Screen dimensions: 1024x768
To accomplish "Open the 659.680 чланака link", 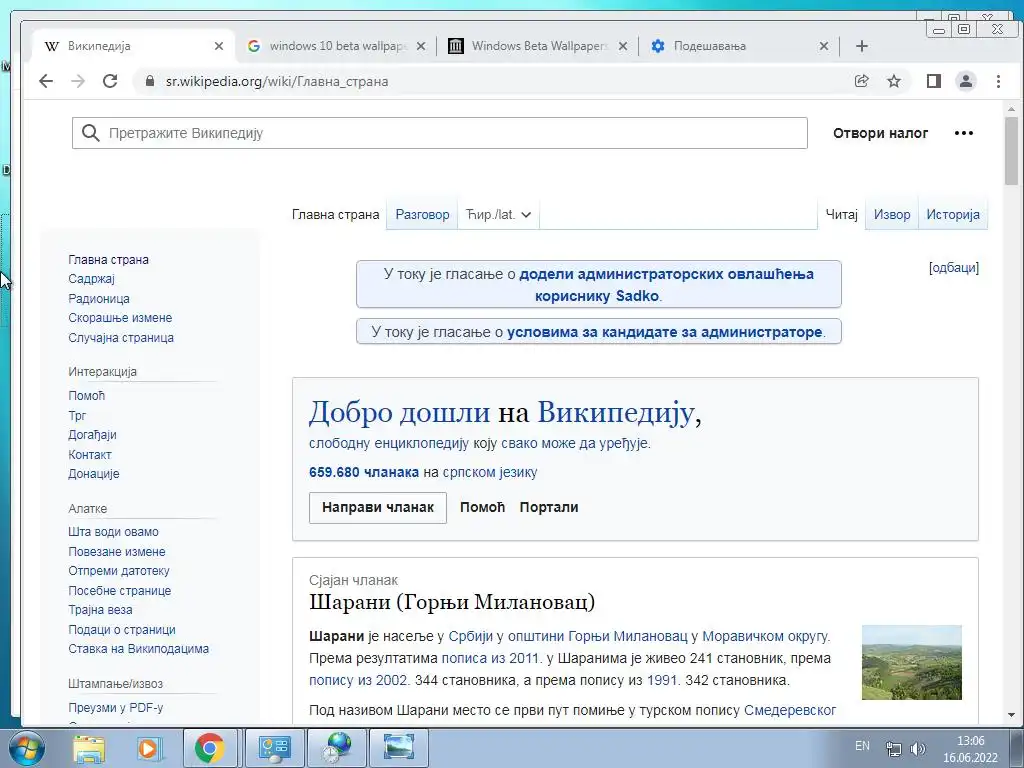I will tap(364, 472).
